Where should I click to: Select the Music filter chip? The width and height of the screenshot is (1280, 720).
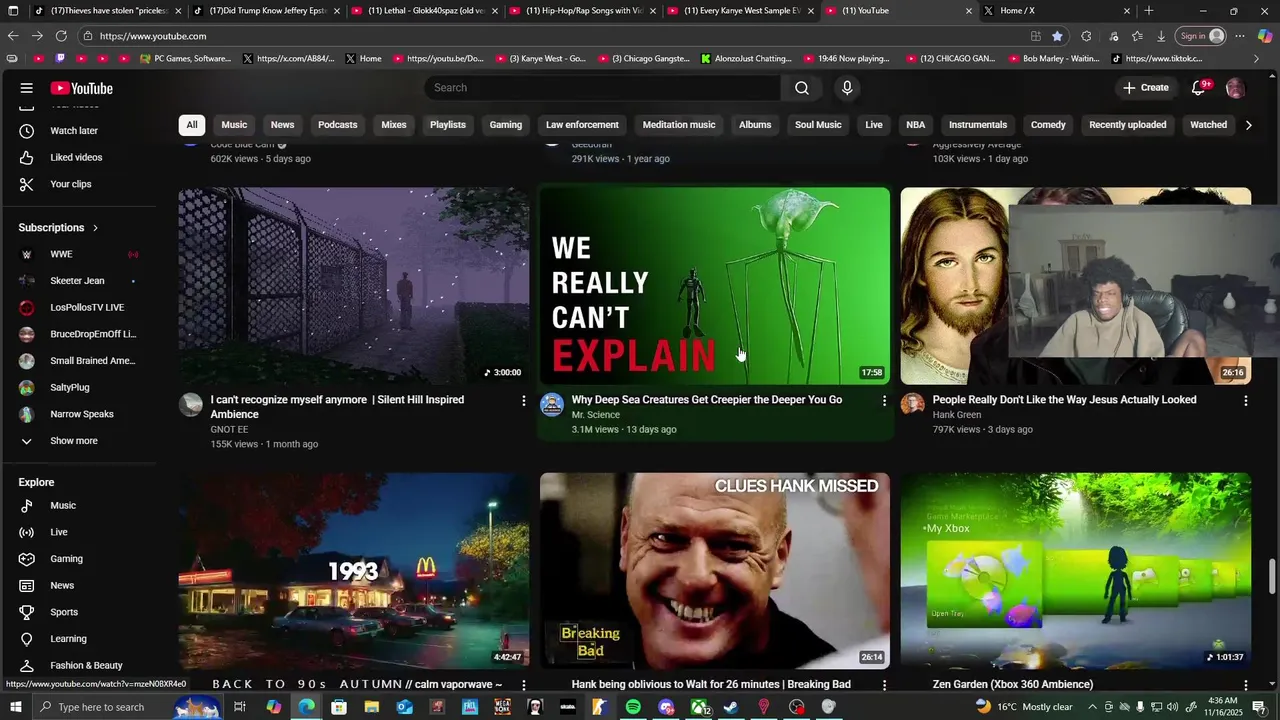(x=234, y=125)
